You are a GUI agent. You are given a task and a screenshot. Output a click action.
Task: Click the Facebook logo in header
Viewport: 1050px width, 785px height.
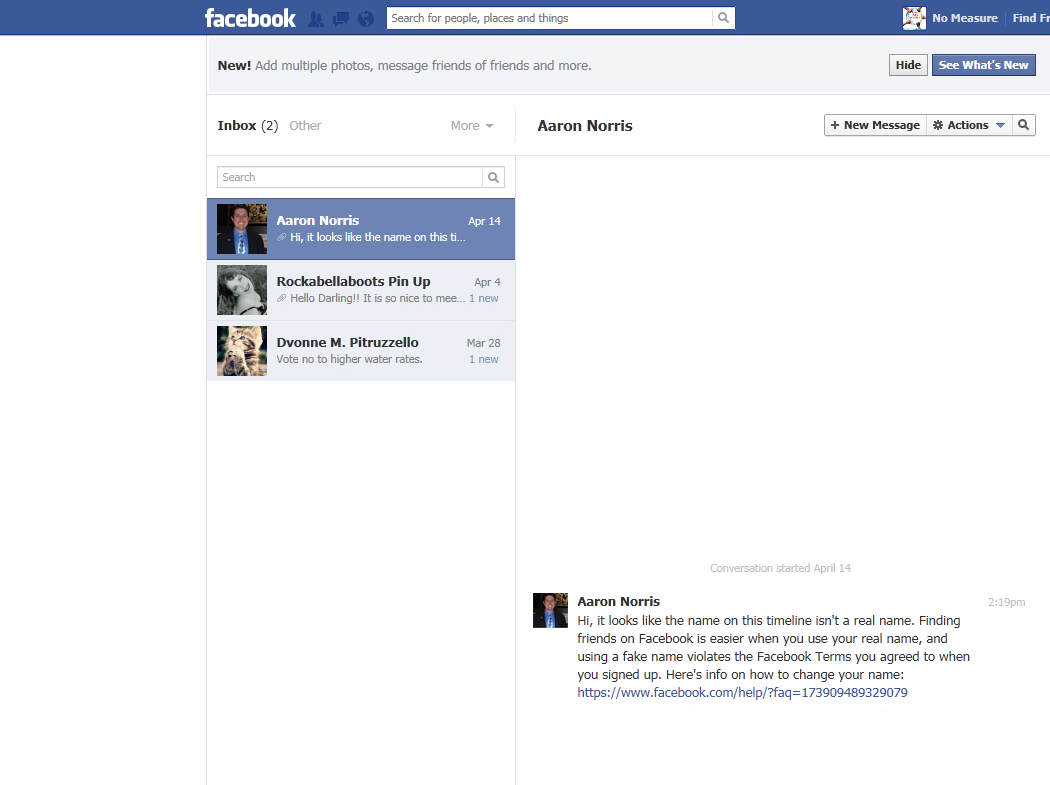[250, 18]
